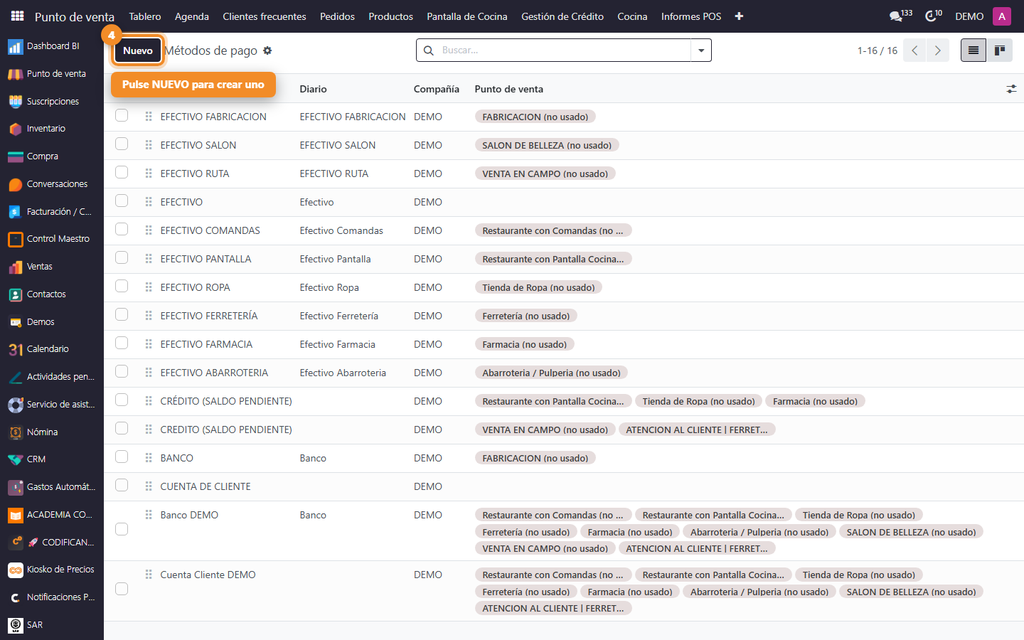Click the 1-16 / 16 pager counter
1024x640 pixels.
[877, 50]
